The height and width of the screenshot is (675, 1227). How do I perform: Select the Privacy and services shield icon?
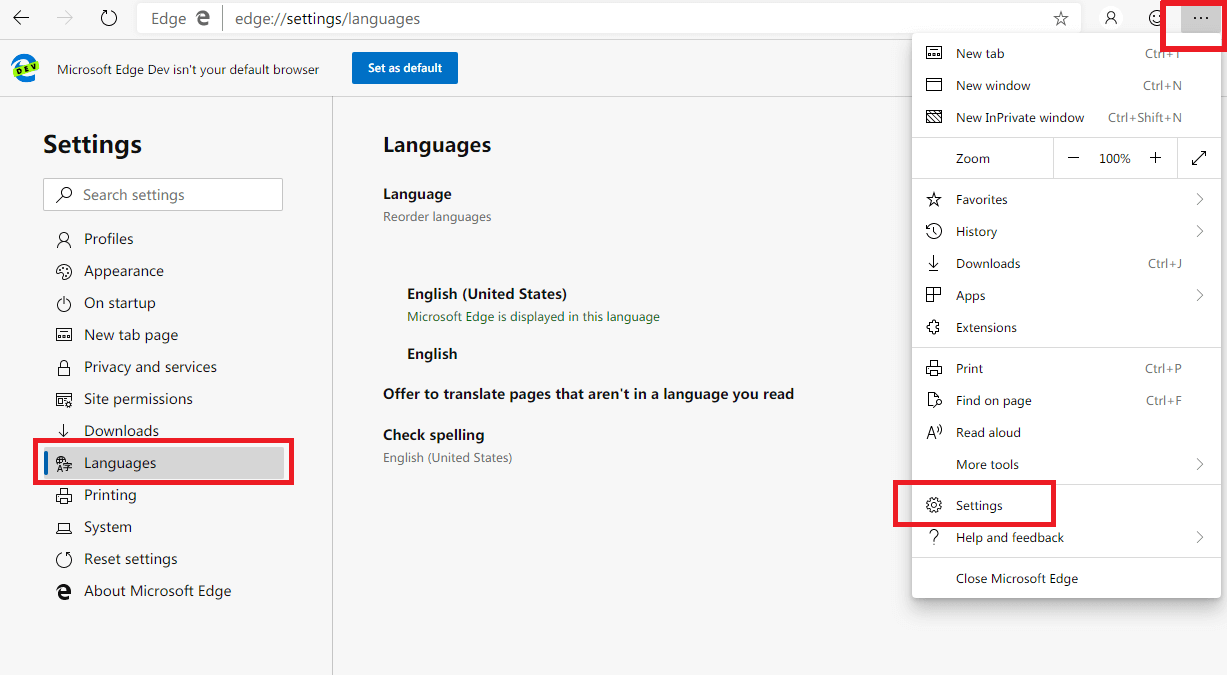[62, 367]
